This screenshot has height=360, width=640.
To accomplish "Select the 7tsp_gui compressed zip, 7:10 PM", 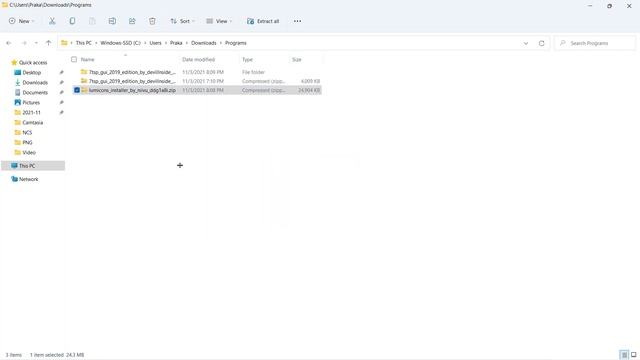I will (x=197, y=81).
